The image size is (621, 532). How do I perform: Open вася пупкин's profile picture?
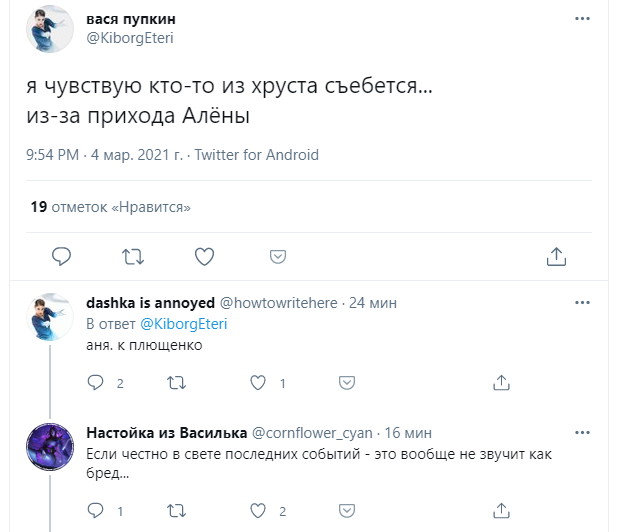tap(48, 29)
